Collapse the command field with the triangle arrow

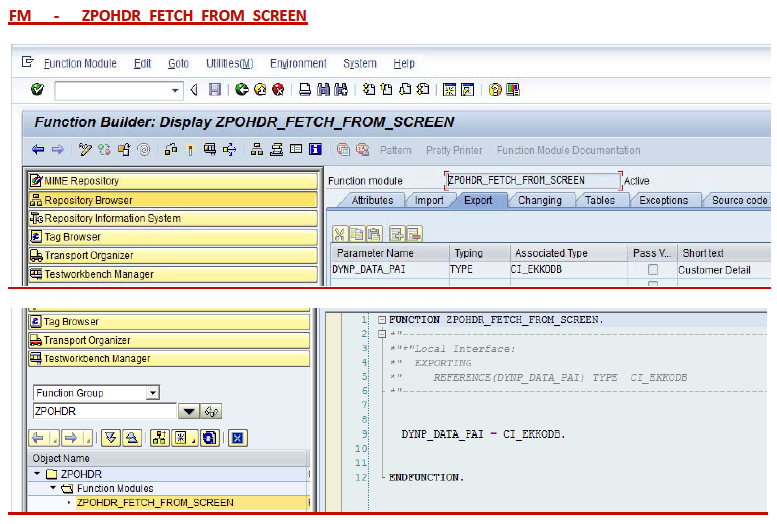click(194, 90)
